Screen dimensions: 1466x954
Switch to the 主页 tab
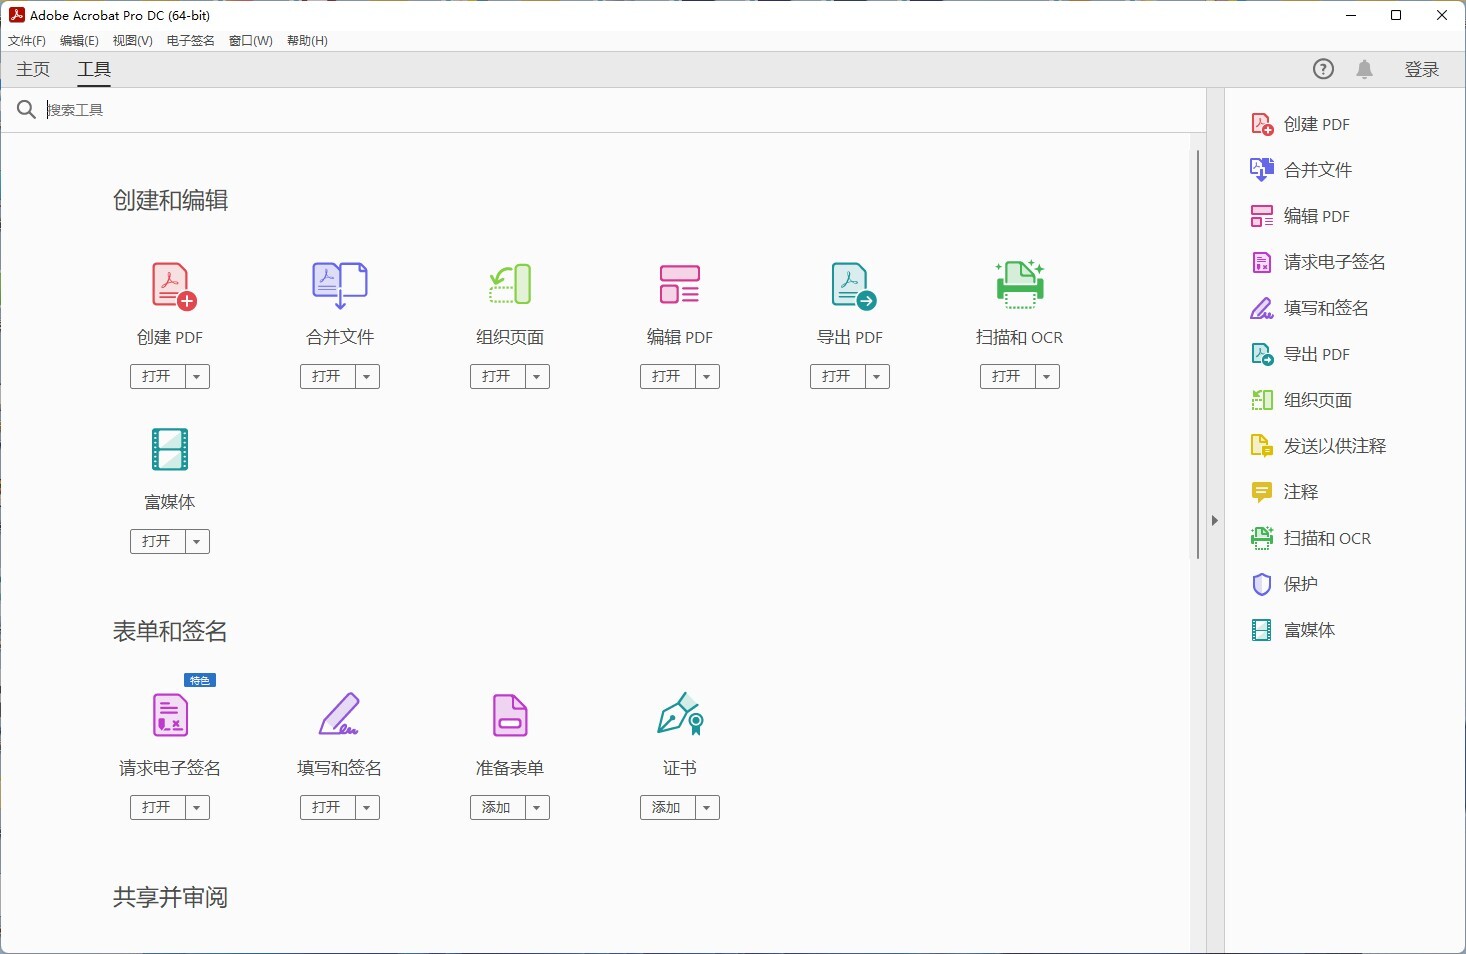pos(33,69)
